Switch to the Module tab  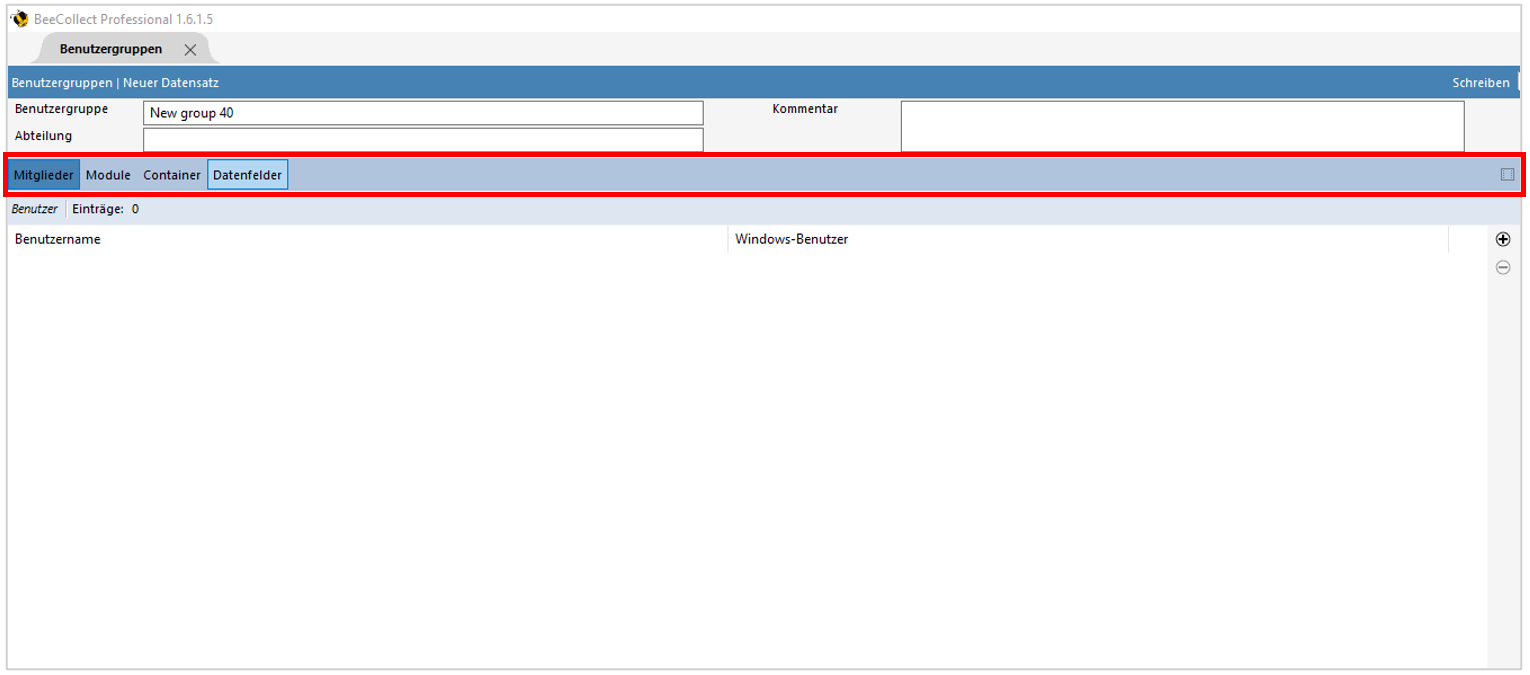point(107,174)
